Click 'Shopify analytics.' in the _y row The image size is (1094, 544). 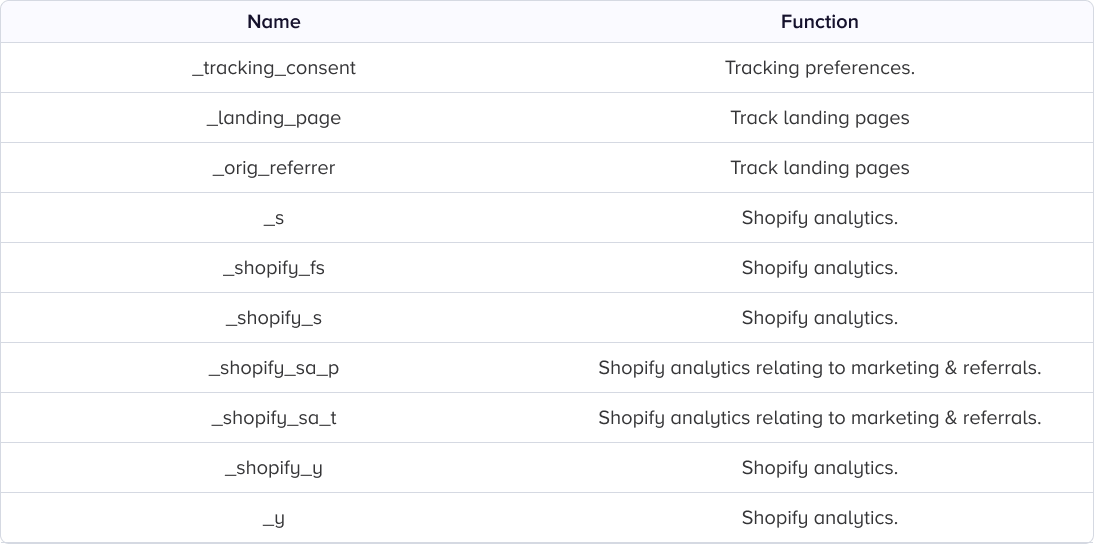[819, 518]
